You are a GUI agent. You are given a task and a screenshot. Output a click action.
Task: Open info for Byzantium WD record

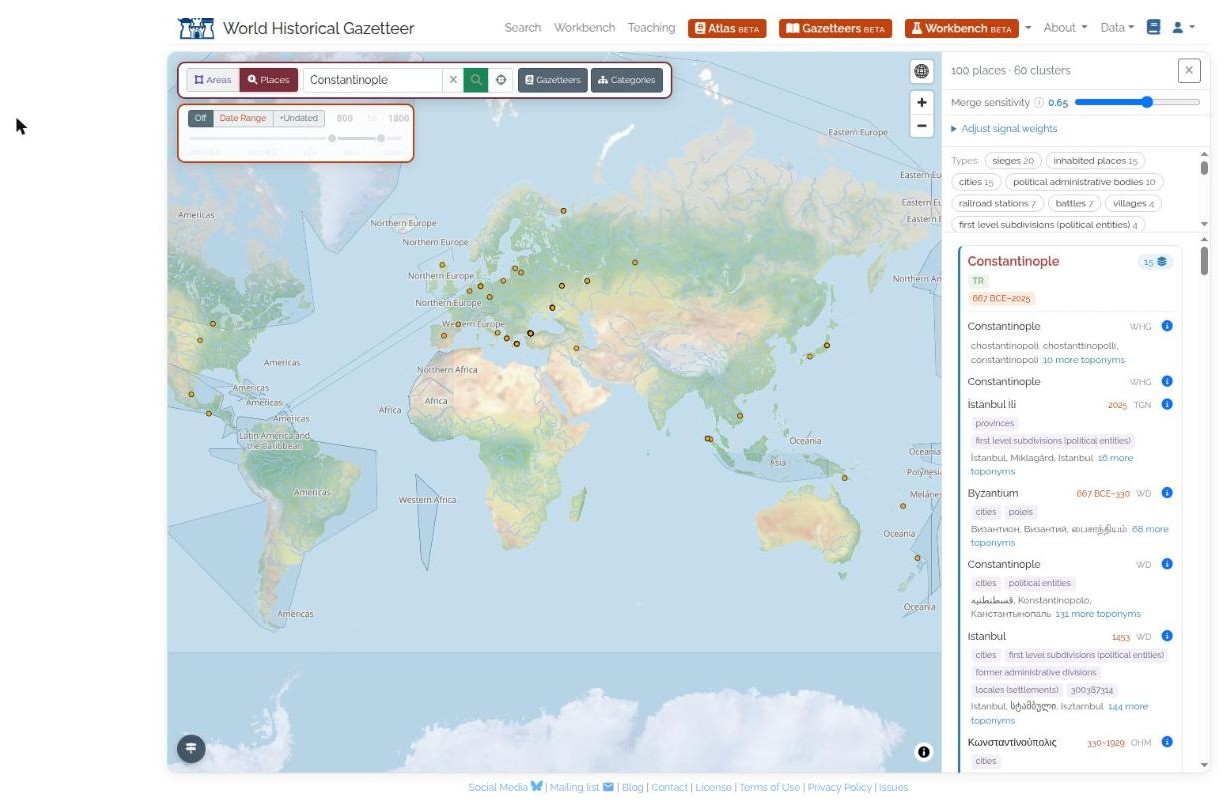[x=1167, y=493]
